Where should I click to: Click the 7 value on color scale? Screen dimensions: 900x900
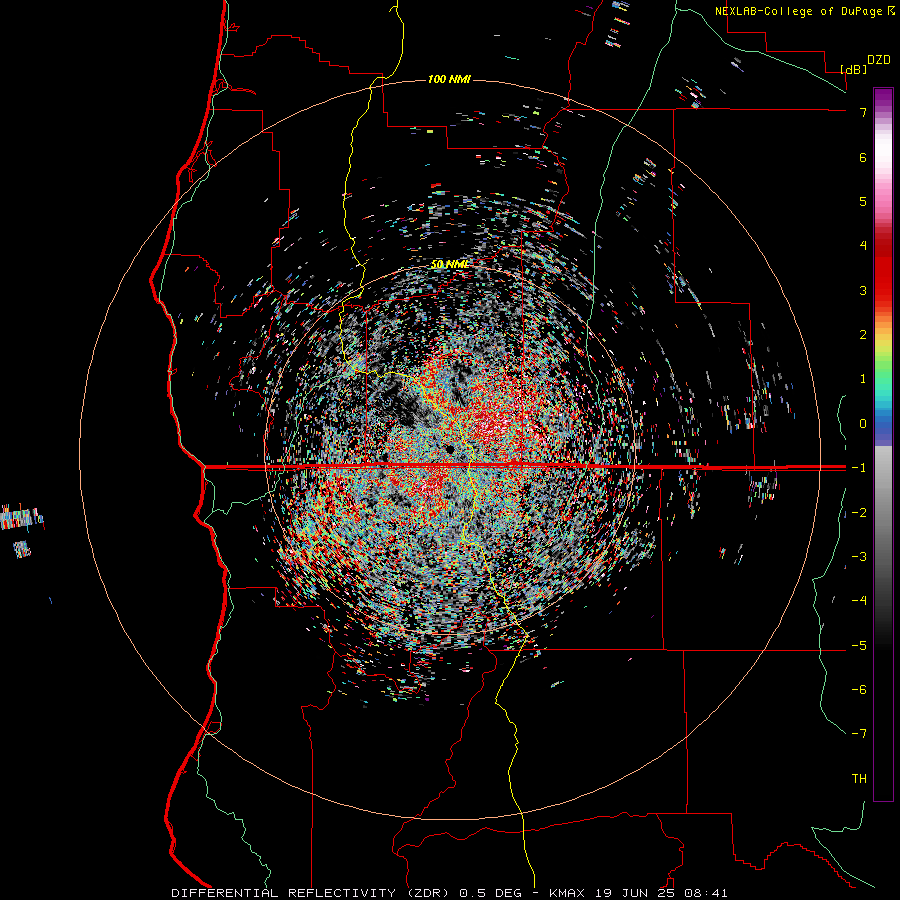[863, 112]
